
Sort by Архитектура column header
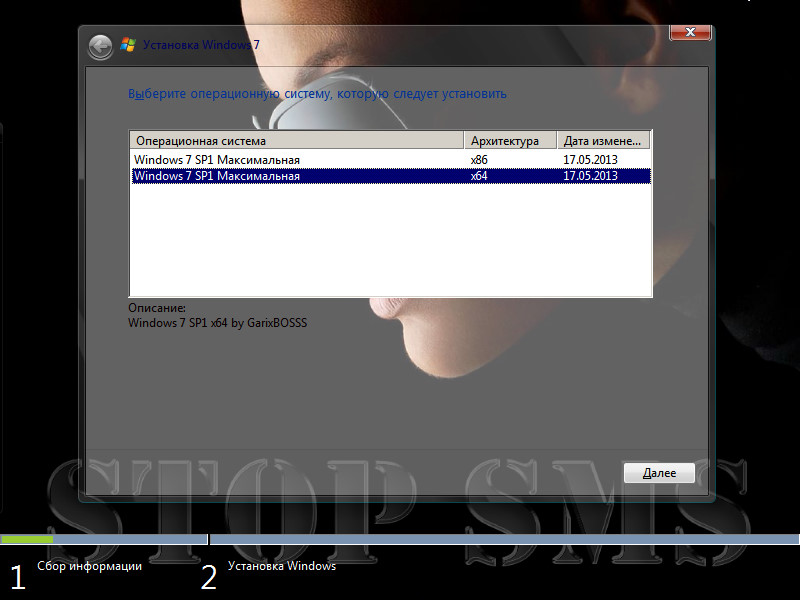pos(510,141)
